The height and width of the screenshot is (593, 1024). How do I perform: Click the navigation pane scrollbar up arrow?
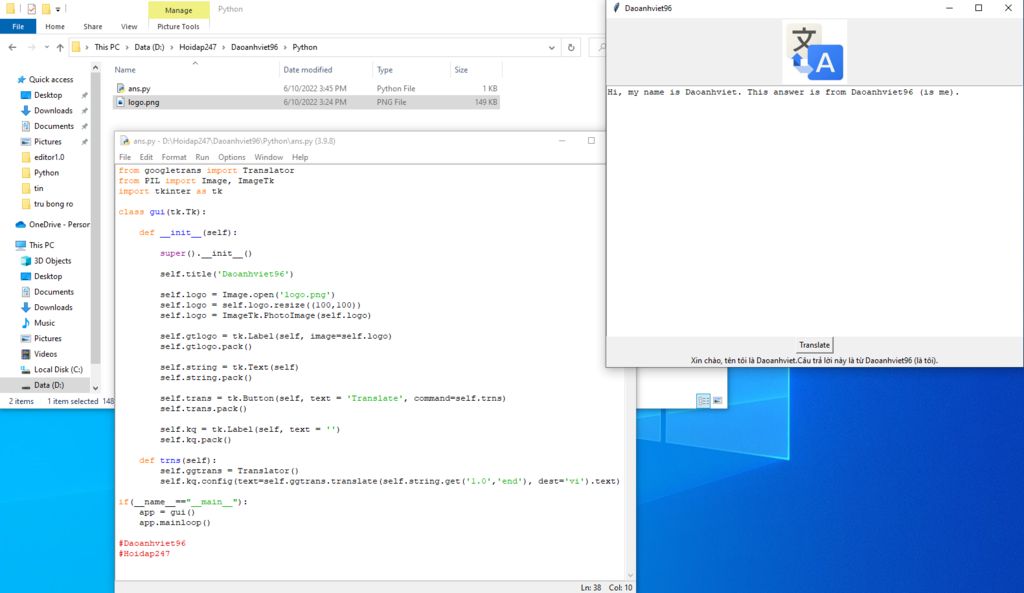95,67
